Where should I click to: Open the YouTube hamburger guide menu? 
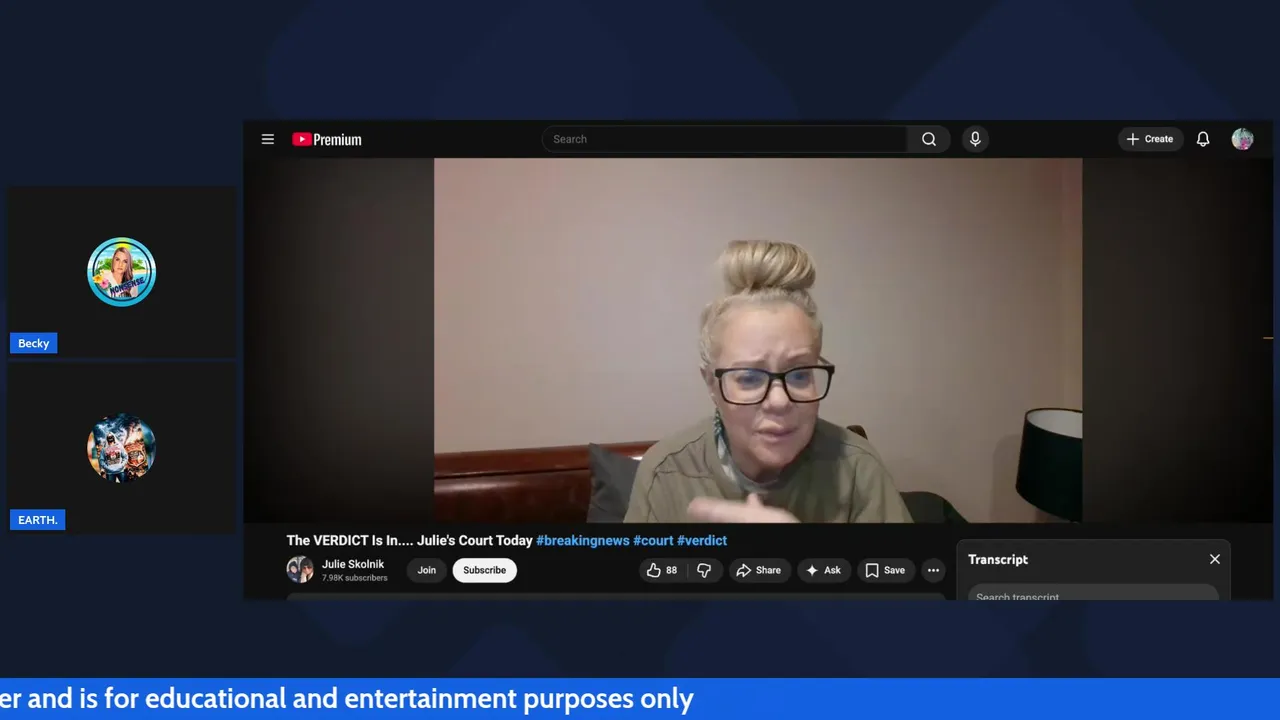[x=268, y=139]
